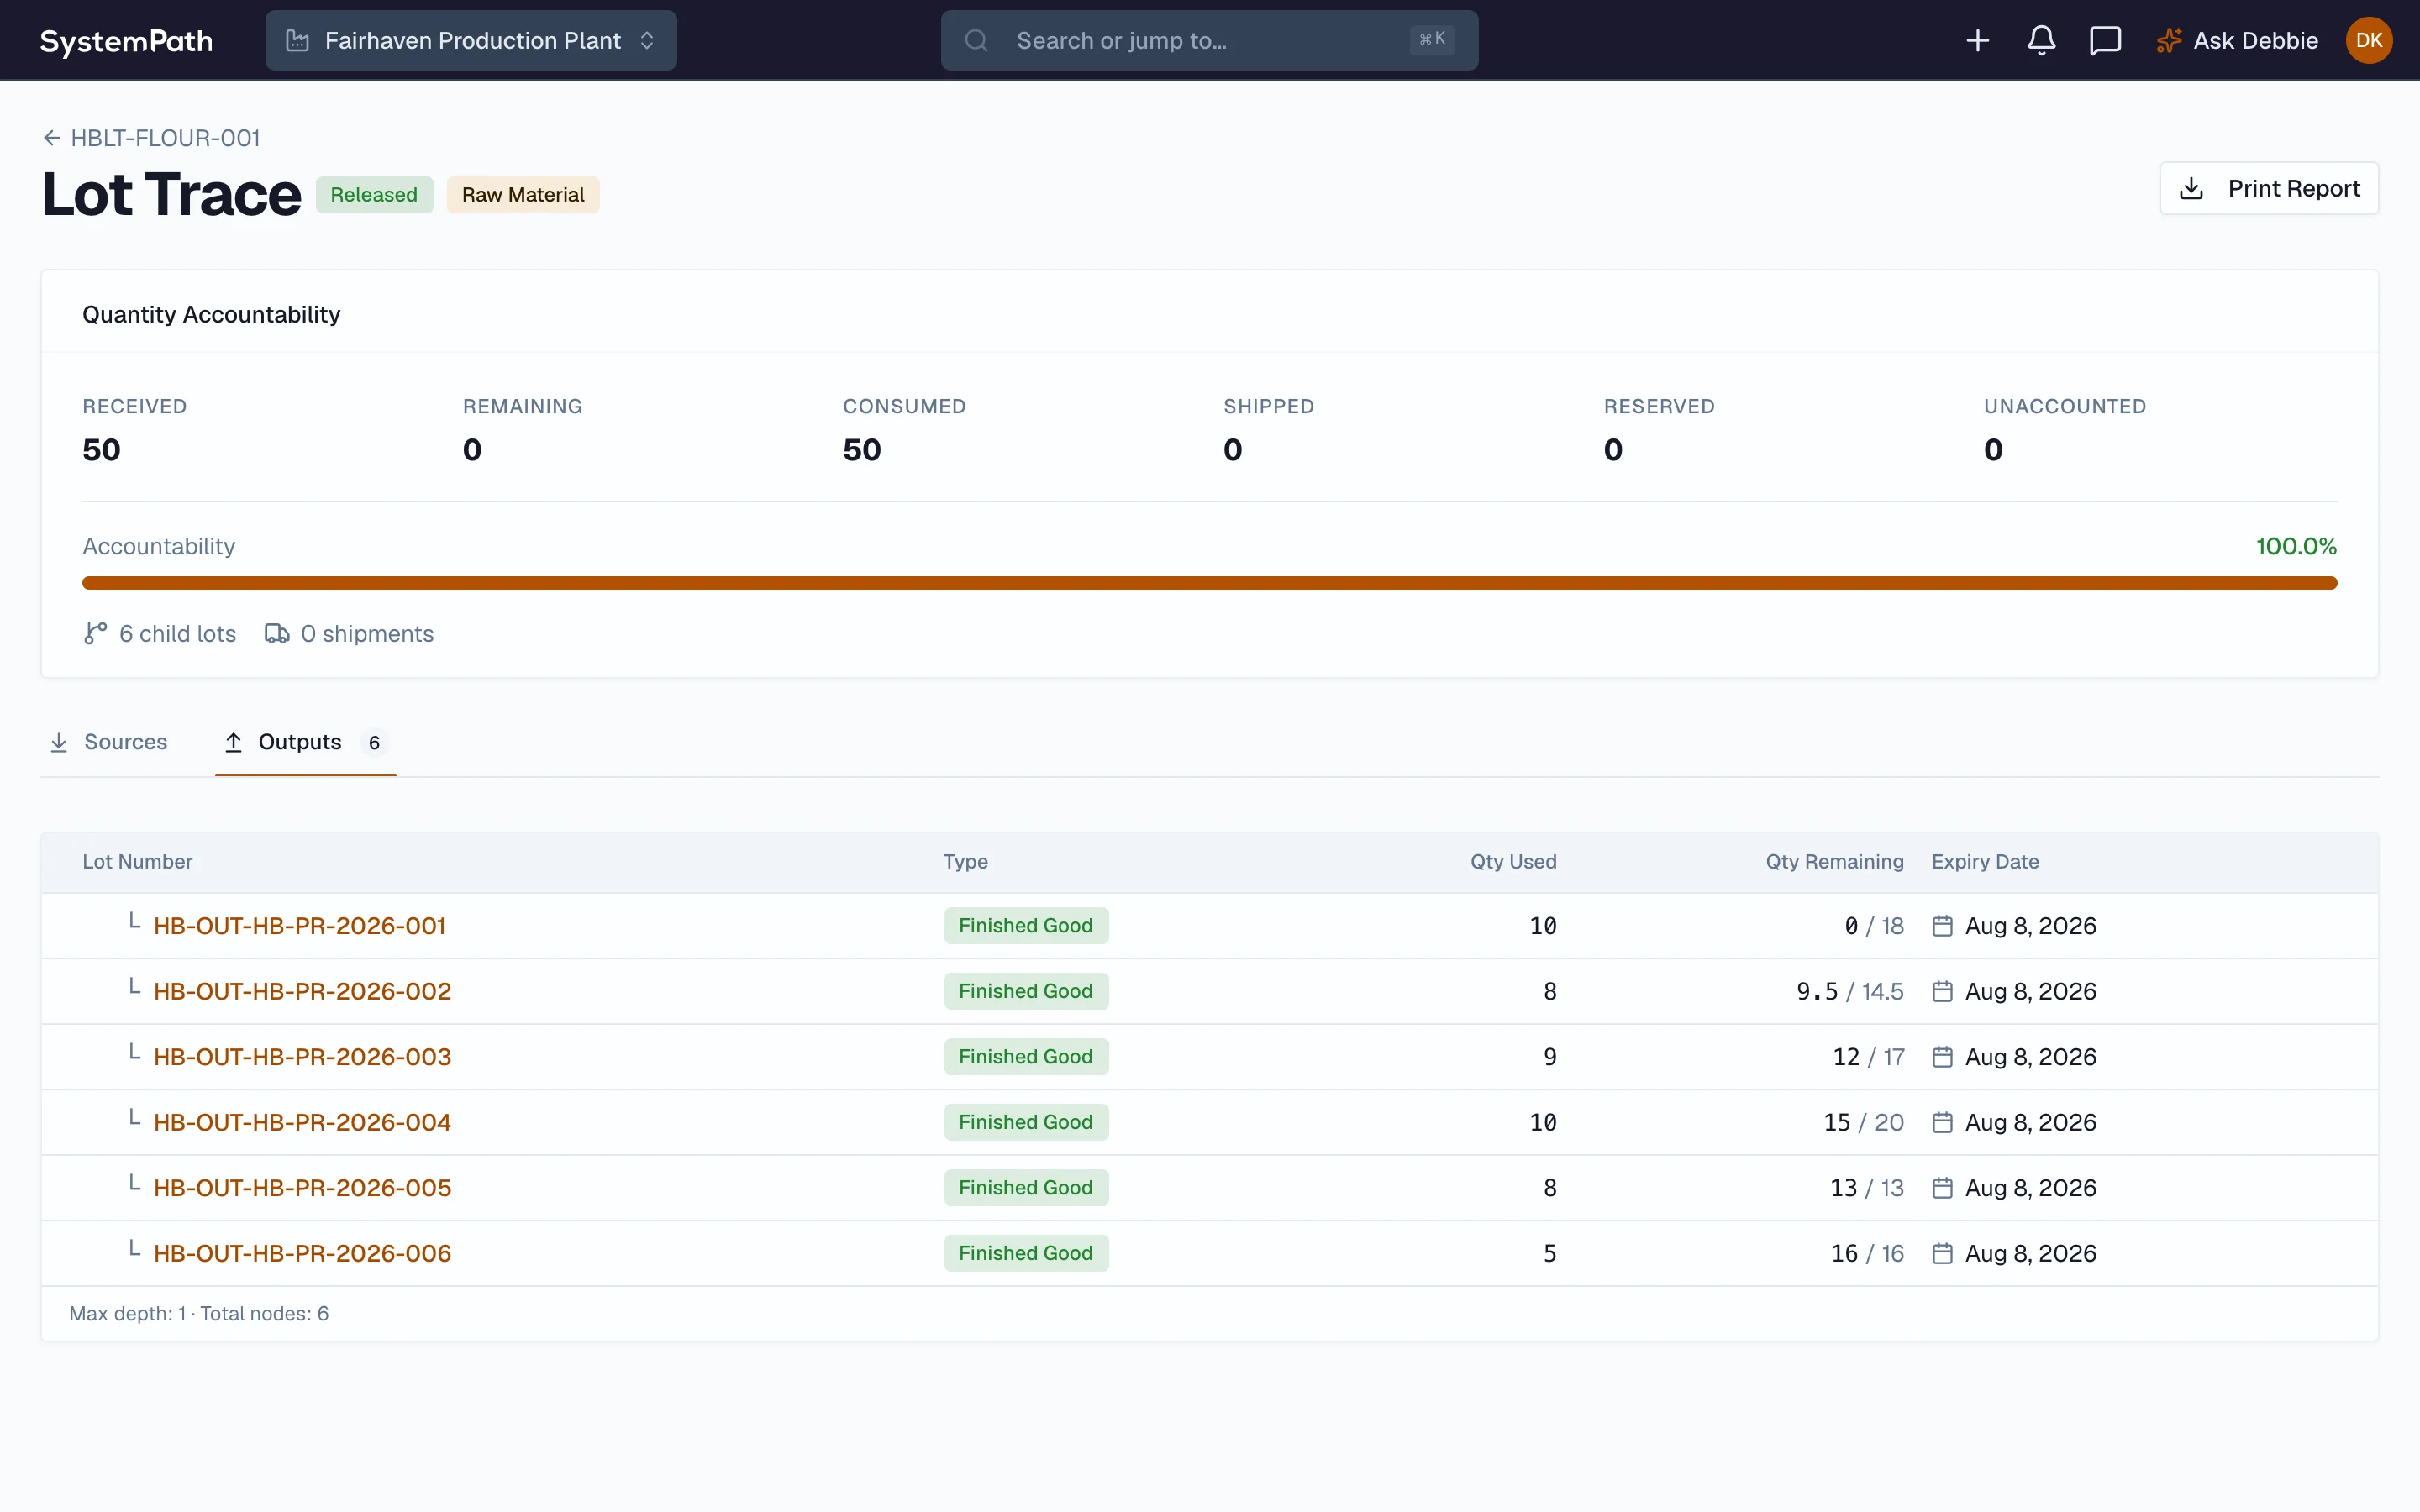Image resolution: width=2420 pixels, height=1512 pixels.
Task: Open Ask Debbie assistant
Action: [2237, 41]
